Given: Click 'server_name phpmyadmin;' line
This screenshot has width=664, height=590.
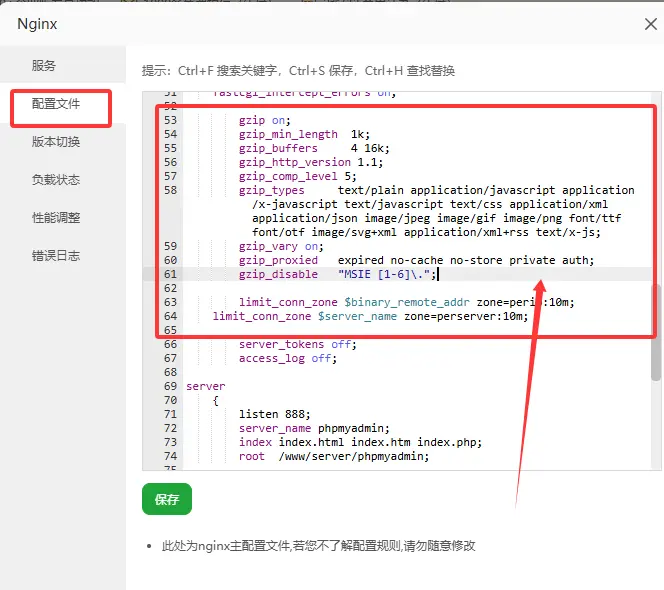Looking at the screenshot, I should click(314, 428).
